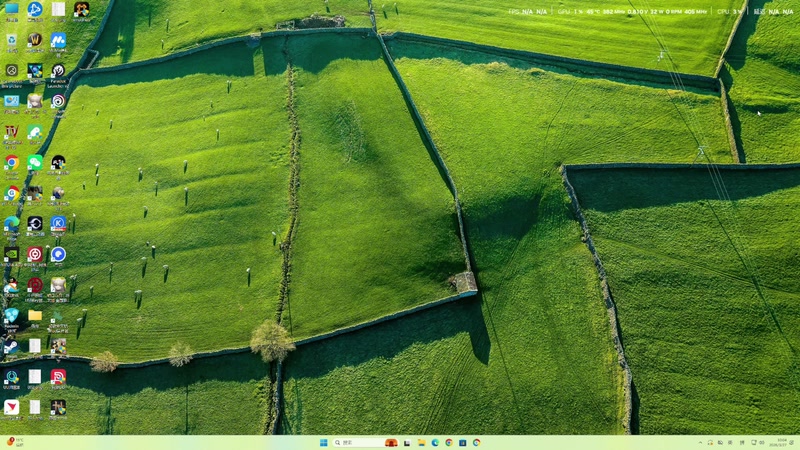Launch the Paradox Launcher shortcut
The width and height of the screenshot is (800, 450).
(x=58, y=72)
